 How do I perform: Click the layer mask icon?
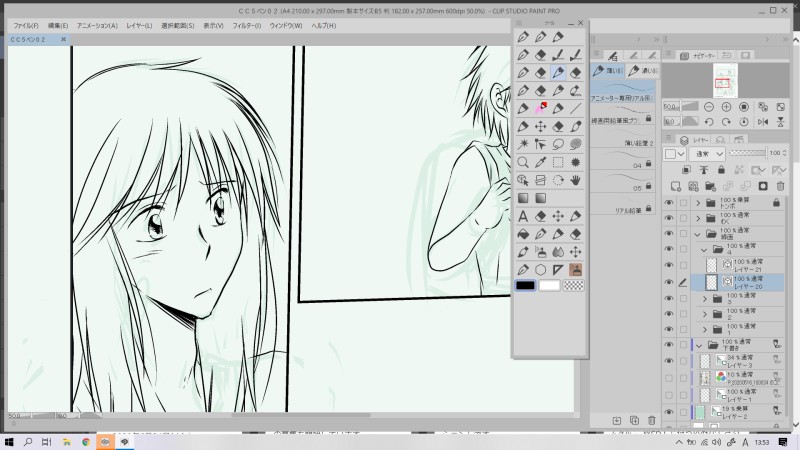click(763, 186)
